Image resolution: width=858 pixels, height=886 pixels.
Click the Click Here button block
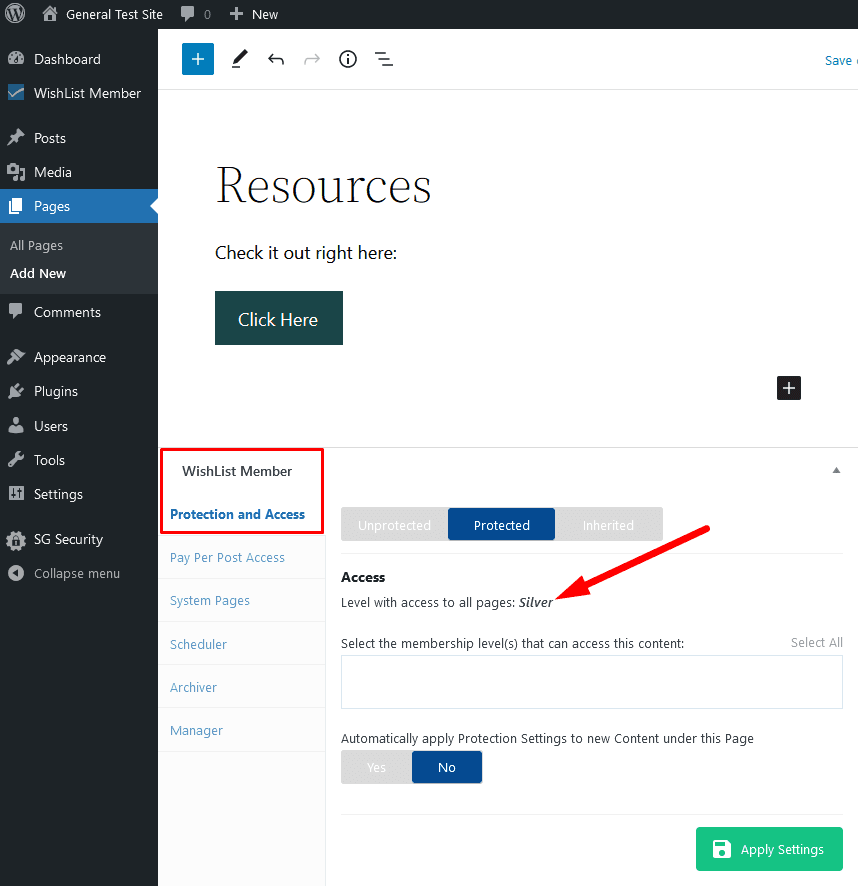click(279, 318)
